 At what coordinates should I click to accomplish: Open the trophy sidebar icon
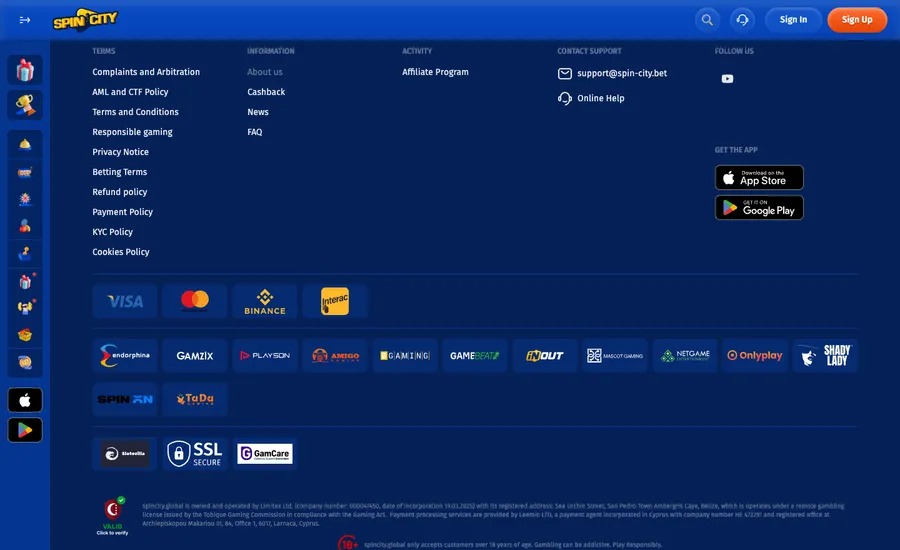[x=25, y=105]
